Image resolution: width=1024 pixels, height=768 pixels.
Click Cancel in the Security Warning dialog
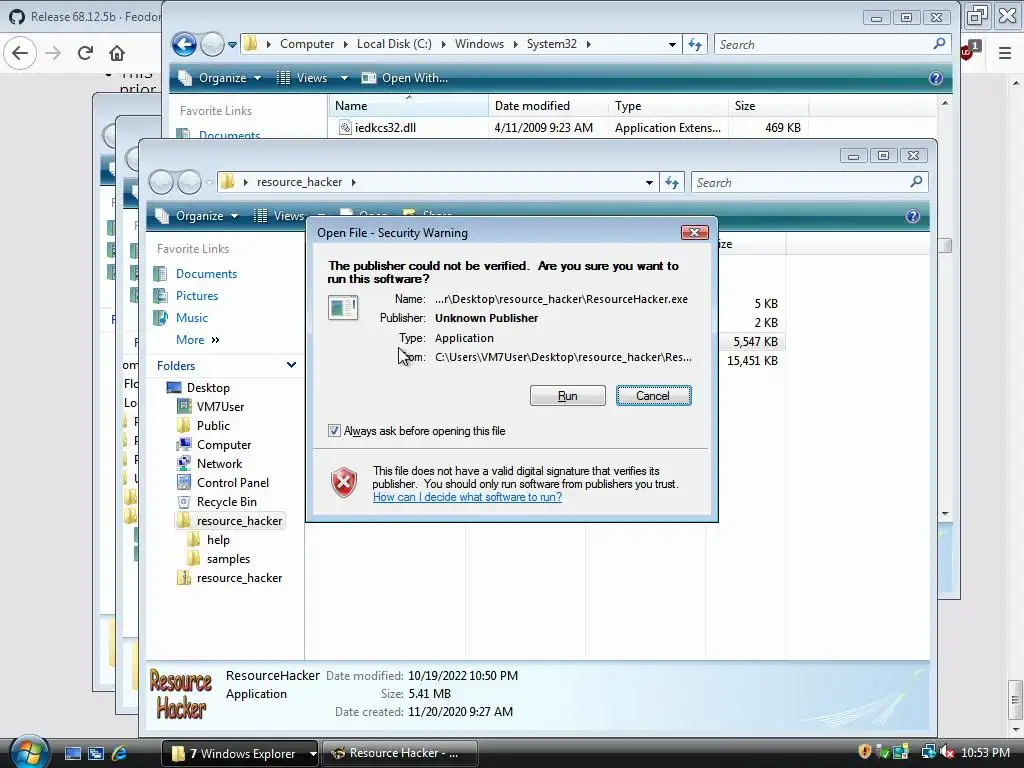click(x=653, y=396)
